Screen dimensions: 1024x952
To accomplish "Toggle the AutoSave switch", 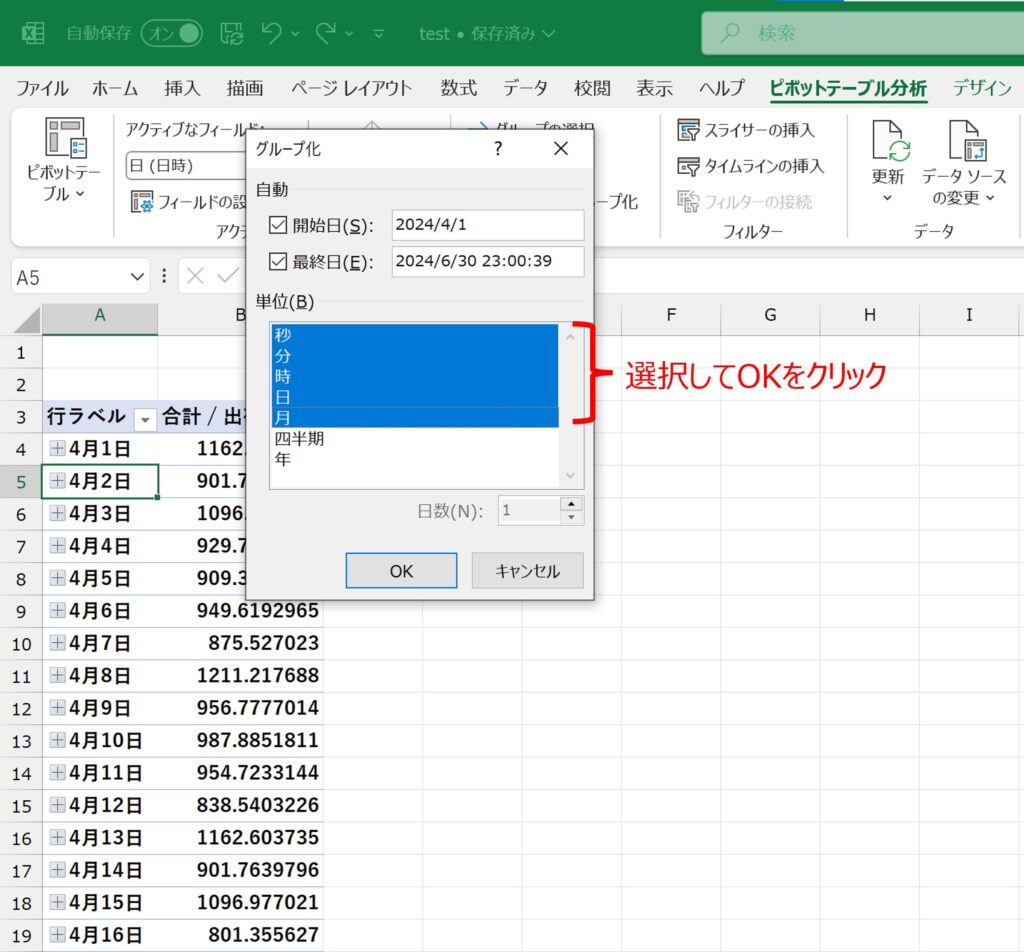I will (171, 33).
